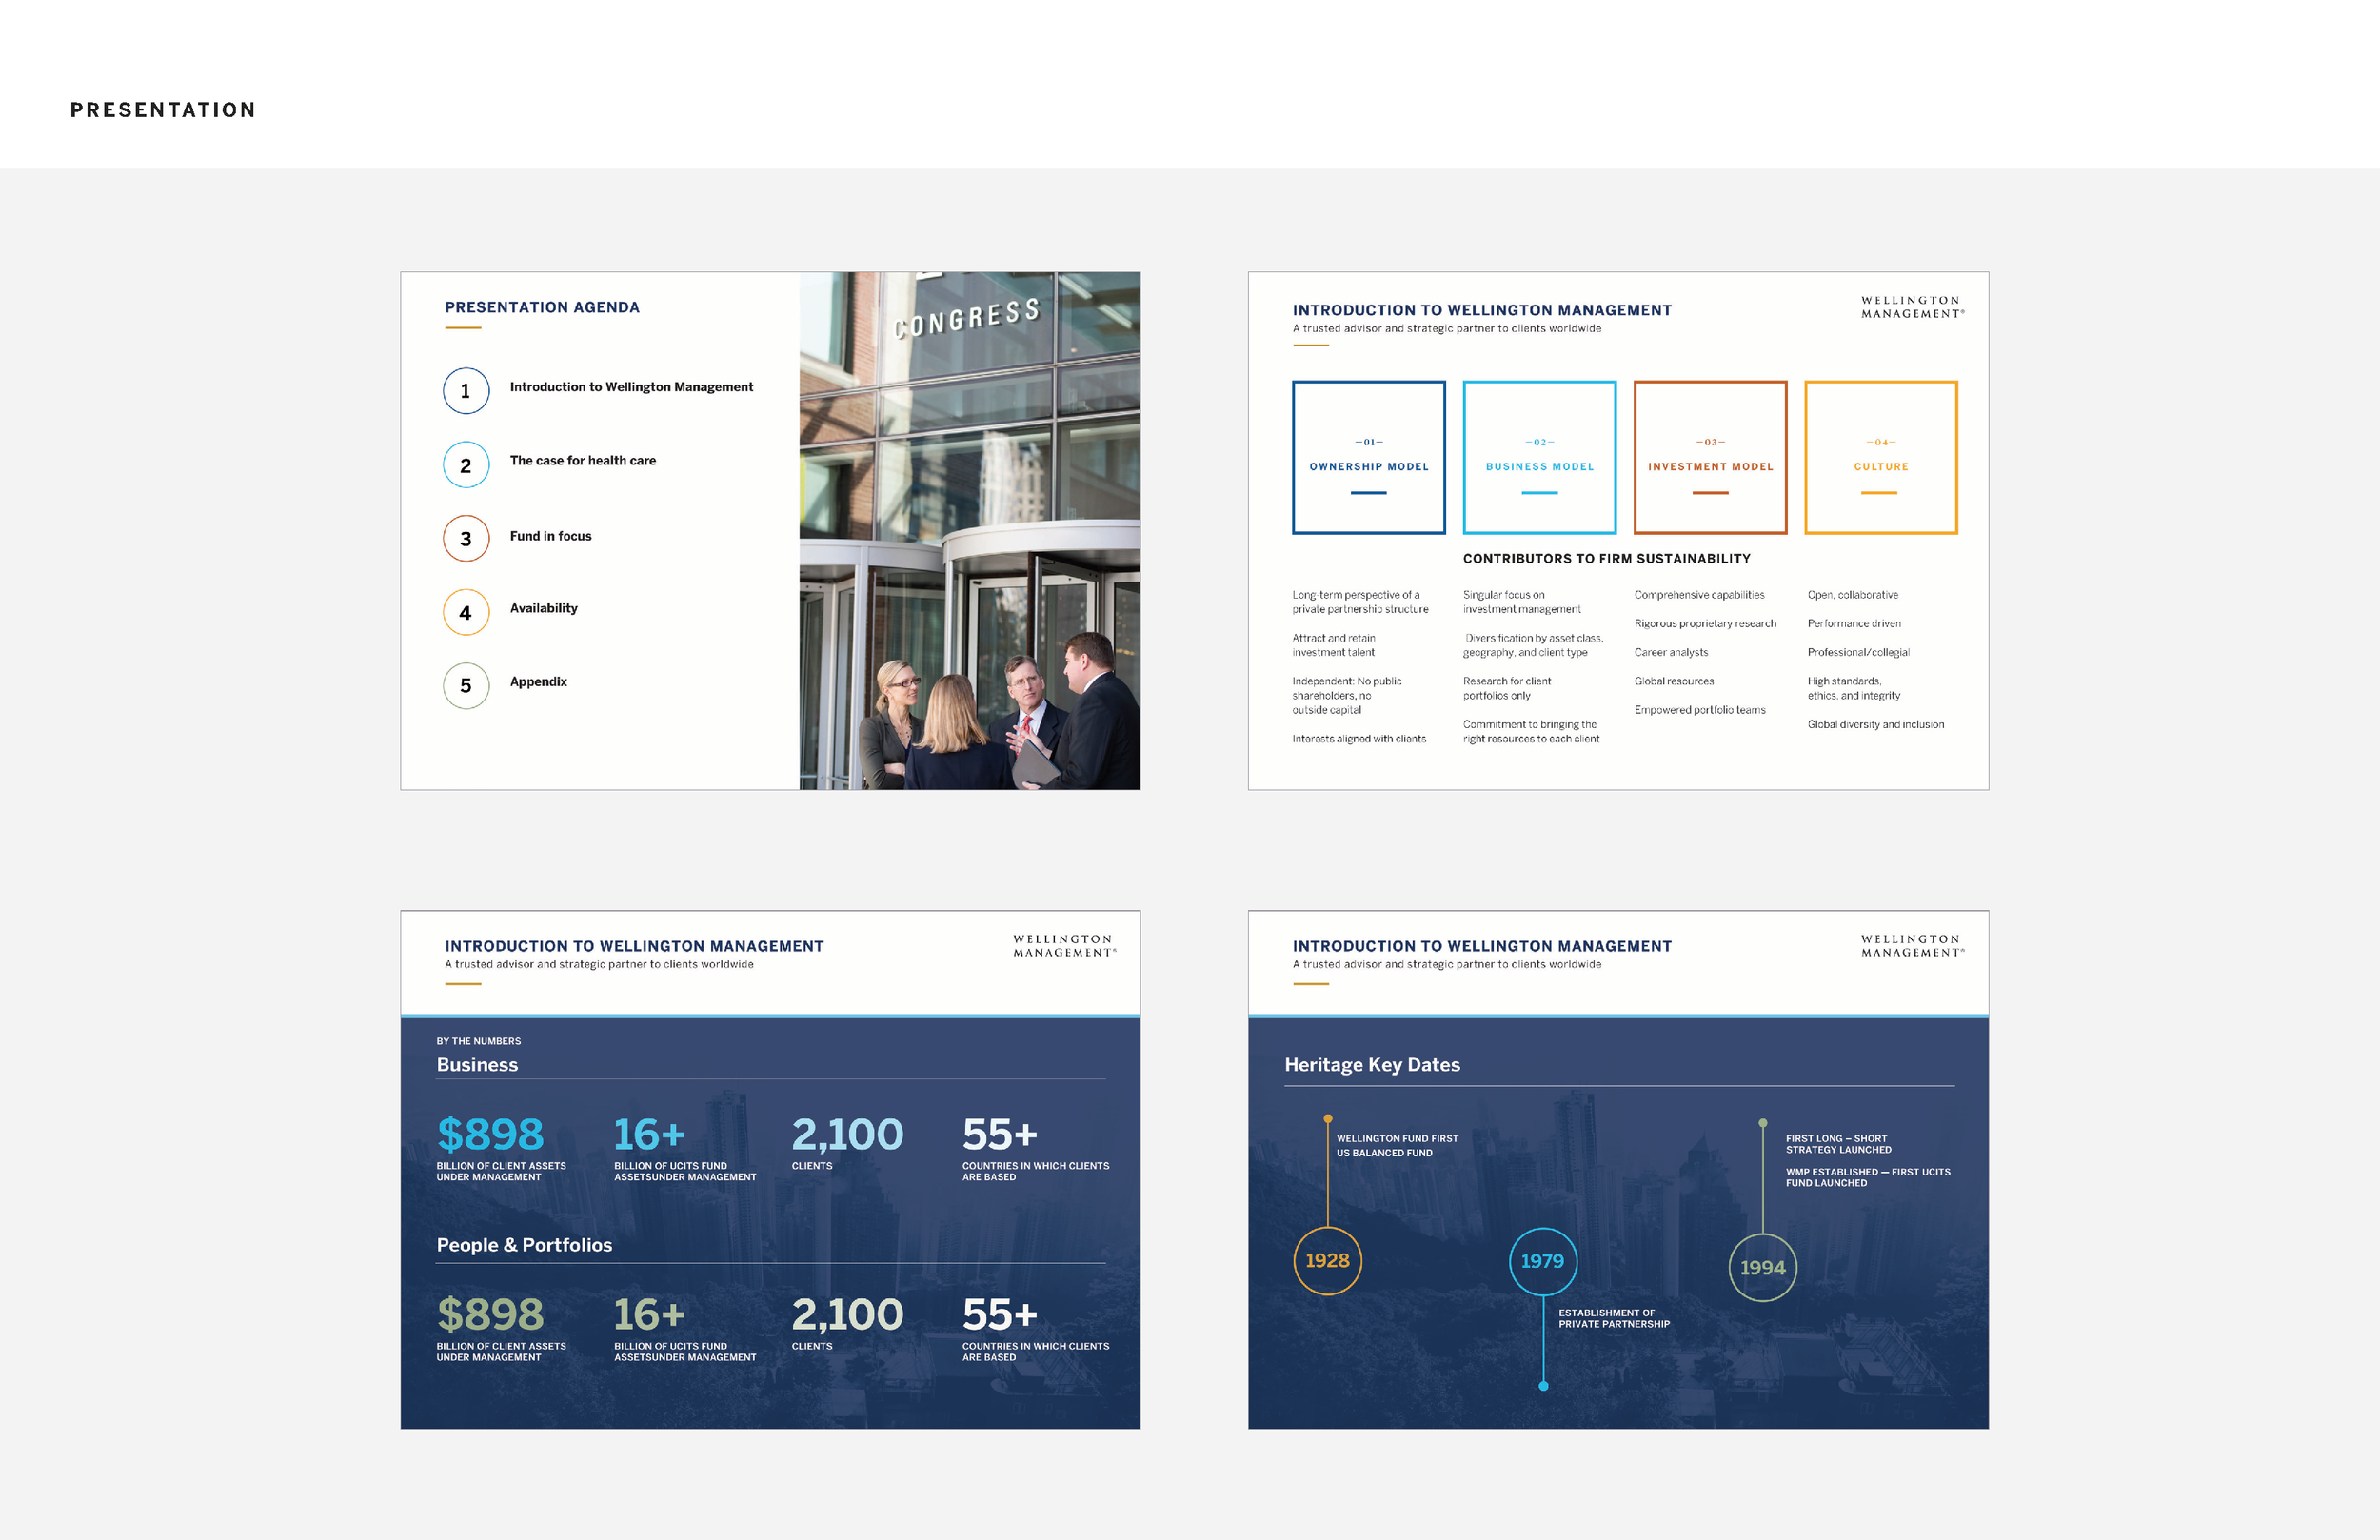Click the People & Portfolios heading

(x=524, y=1245)
